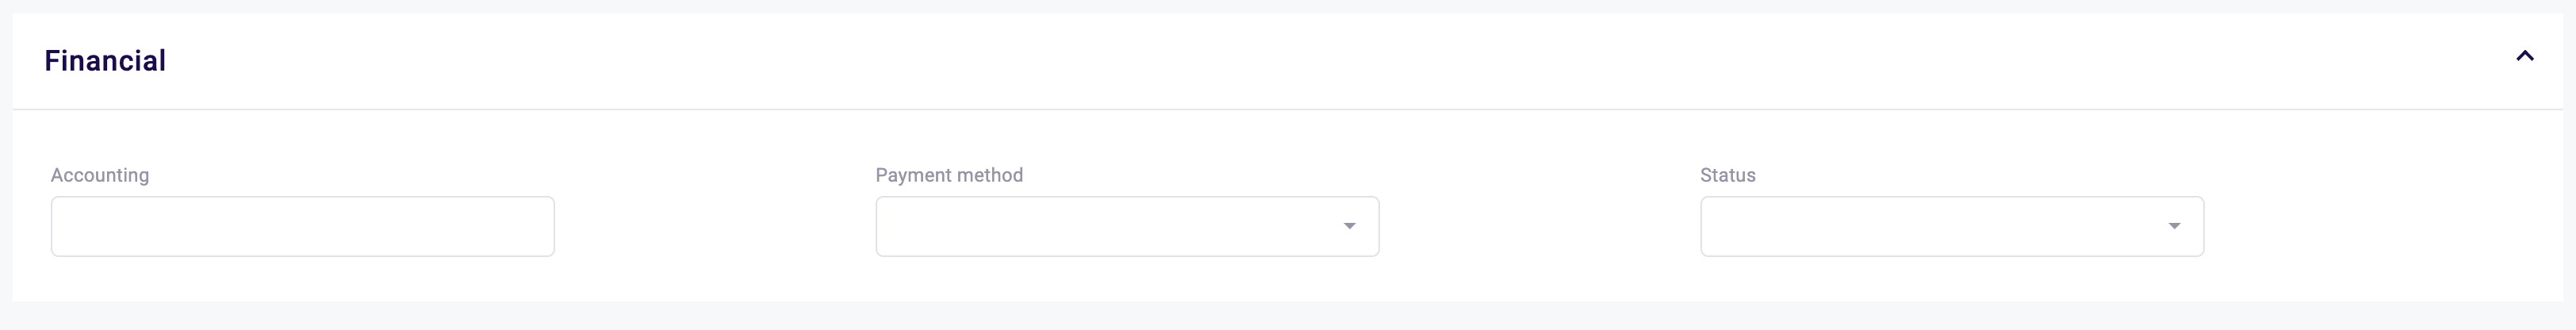The width and height of the screenshot is (2576, 330).
Task: Select the empty Payment method combo box
Action: (1110, 227)
